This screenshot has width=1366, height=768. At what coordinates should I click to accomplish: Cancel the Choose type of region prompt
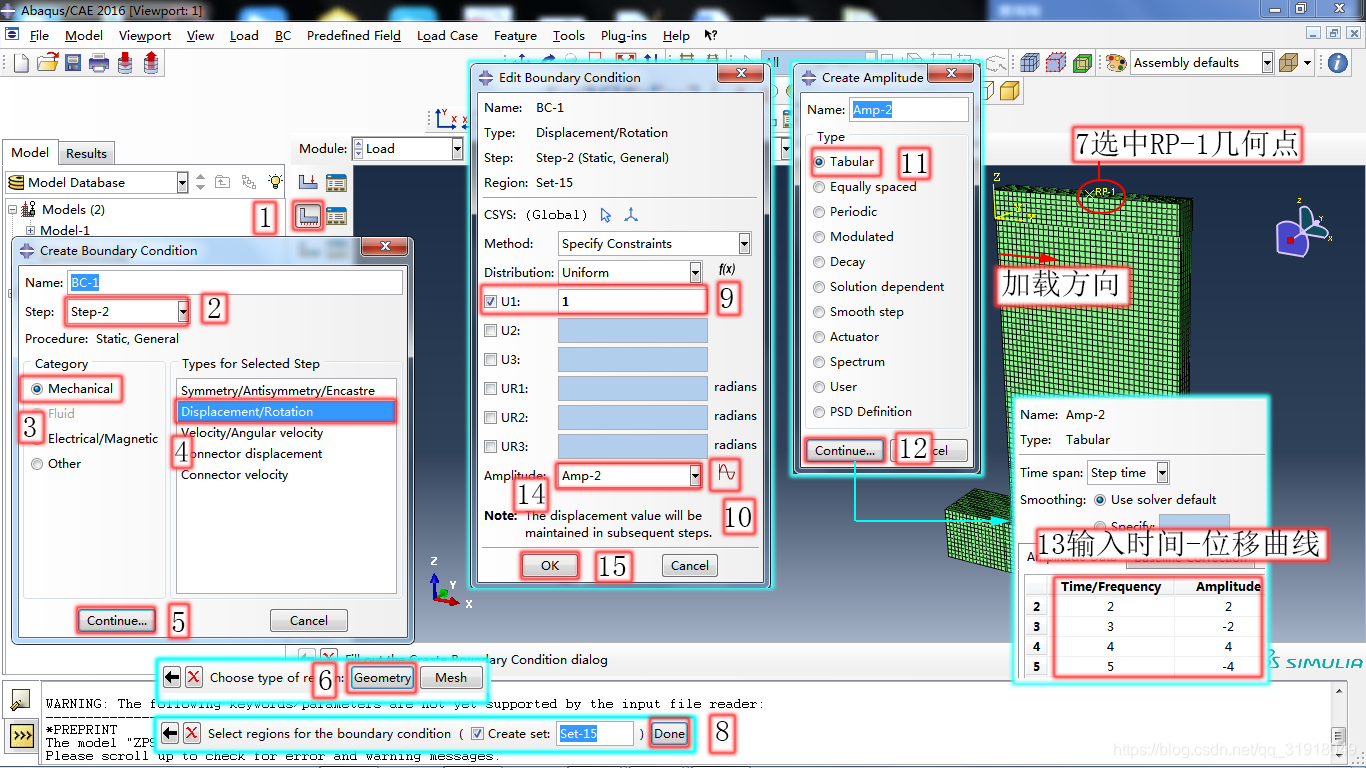coord(194,678)
